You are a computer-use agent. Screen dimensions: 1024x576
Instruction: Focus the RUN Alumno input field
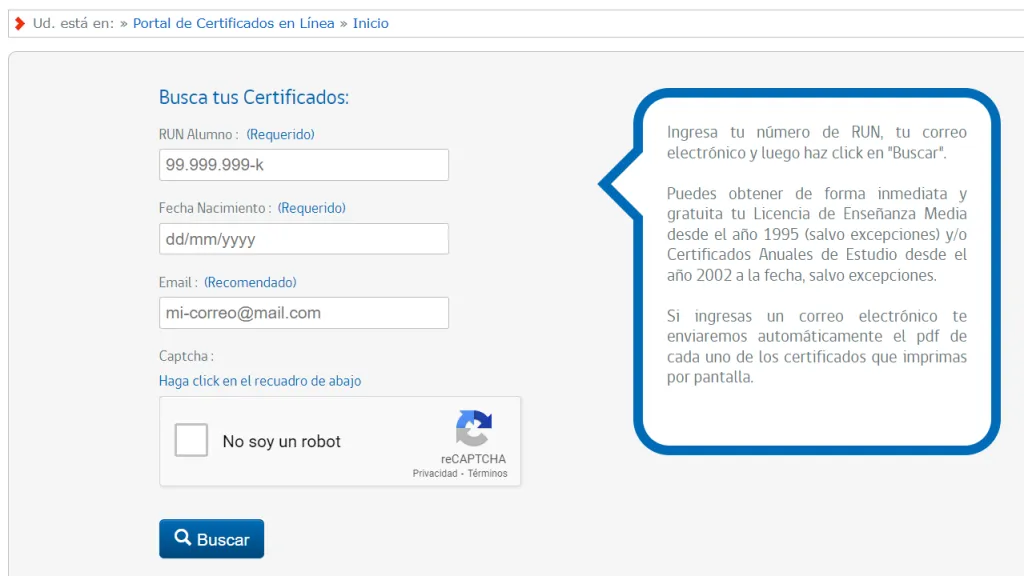tap(304, 165)
